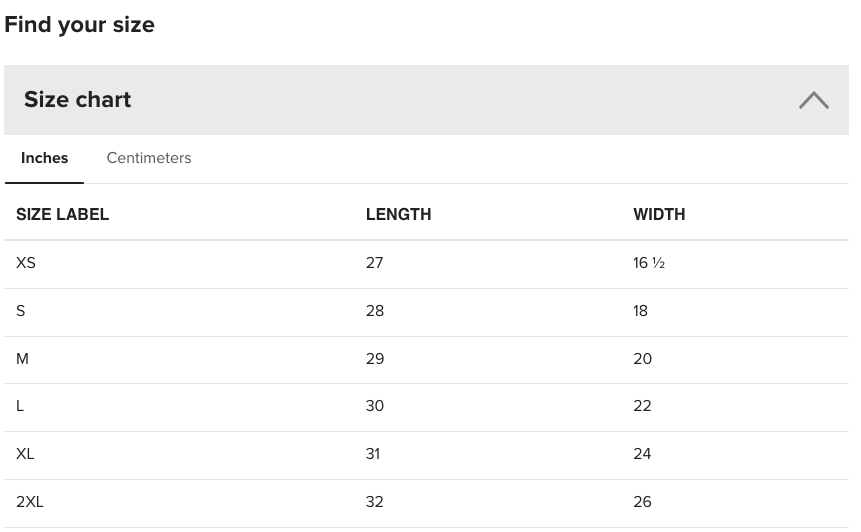This screenshot has height=532, width=861.
Task: Select the 2XL size row label
Action: coord(30,502)
